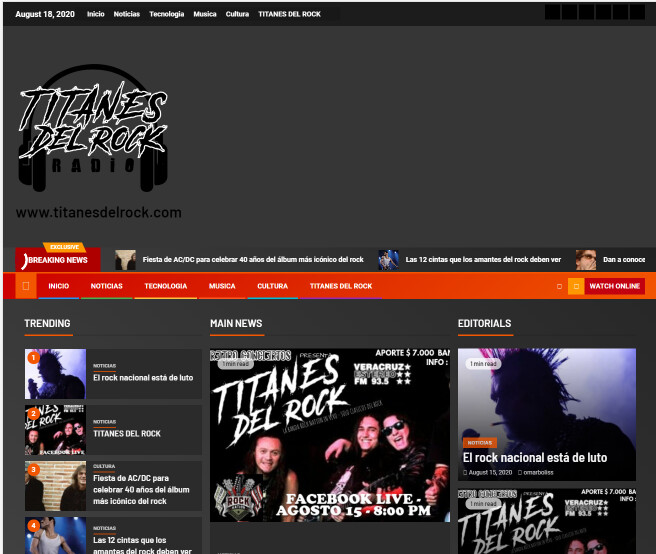Click the BREAKING NEWS label
Screen dimensions: 656x554
tap(58, 260)
